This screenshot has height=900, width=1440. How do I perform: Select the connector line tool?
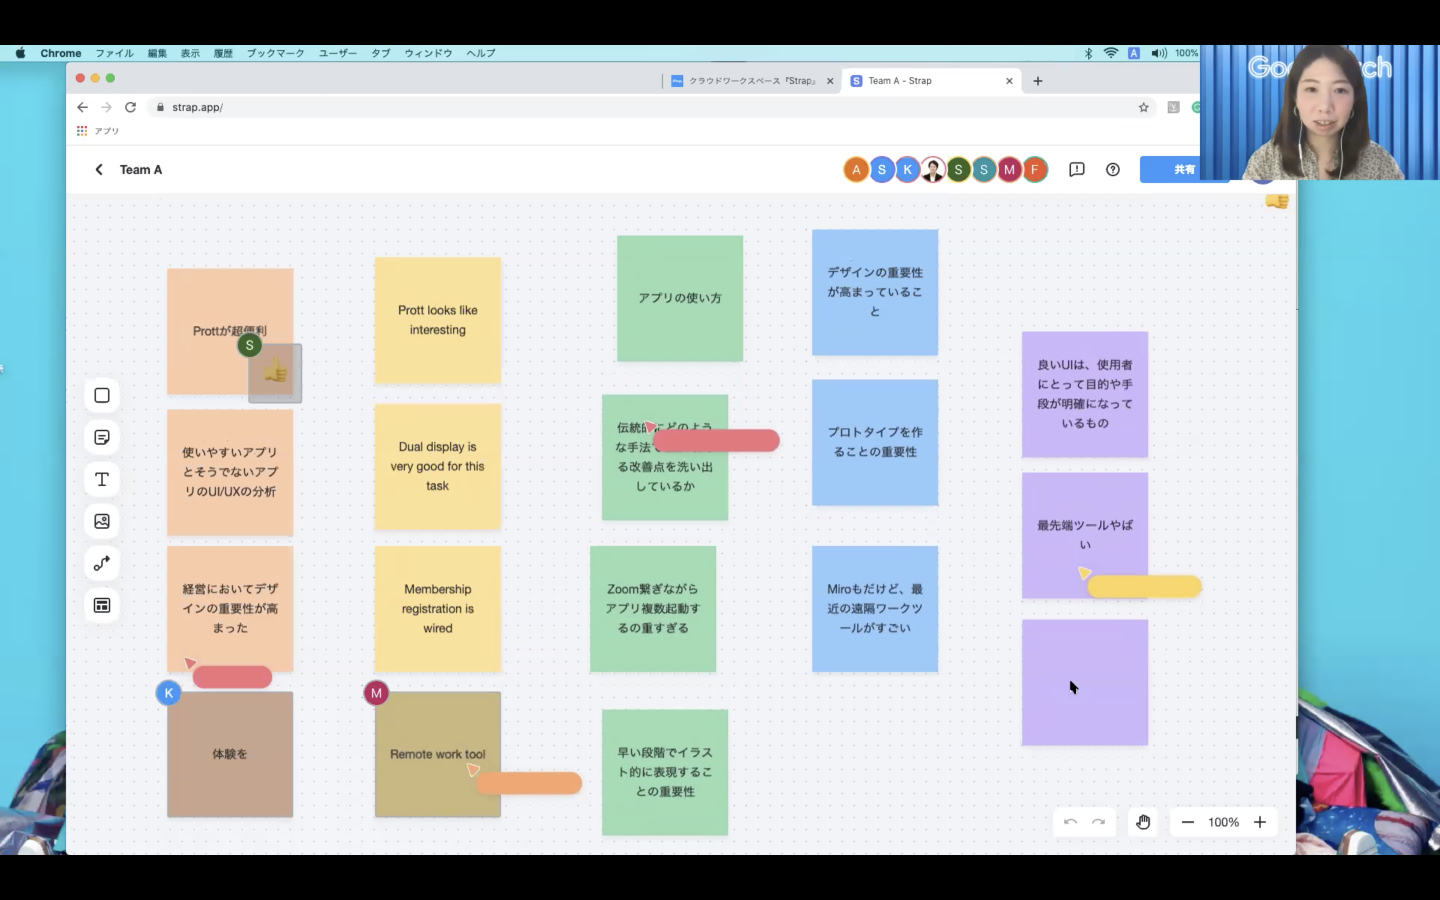[x=102, y=563]
